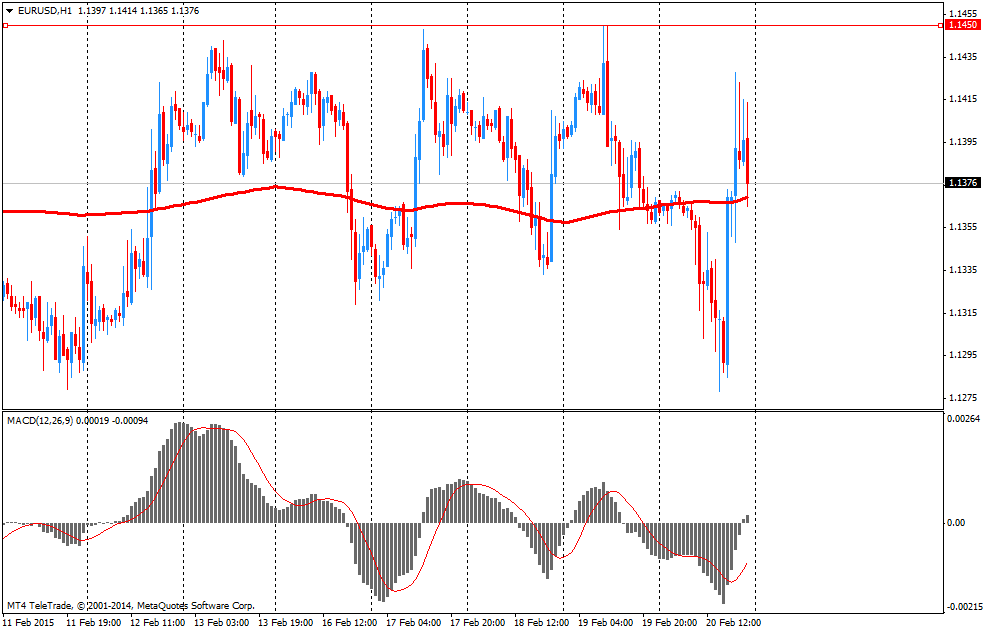Click the 19 Feb 04:00 time label
This screenshot has height=631, width=983.
coord(605,622)
